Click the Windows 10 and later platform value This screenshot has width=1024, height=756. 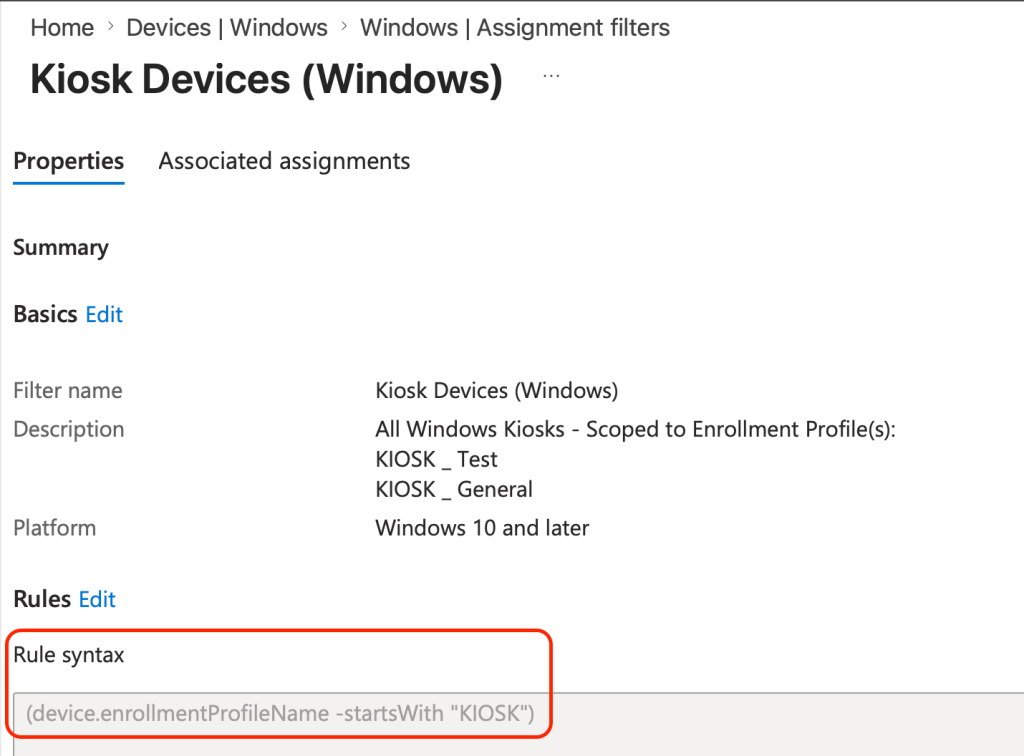point(482,527)
